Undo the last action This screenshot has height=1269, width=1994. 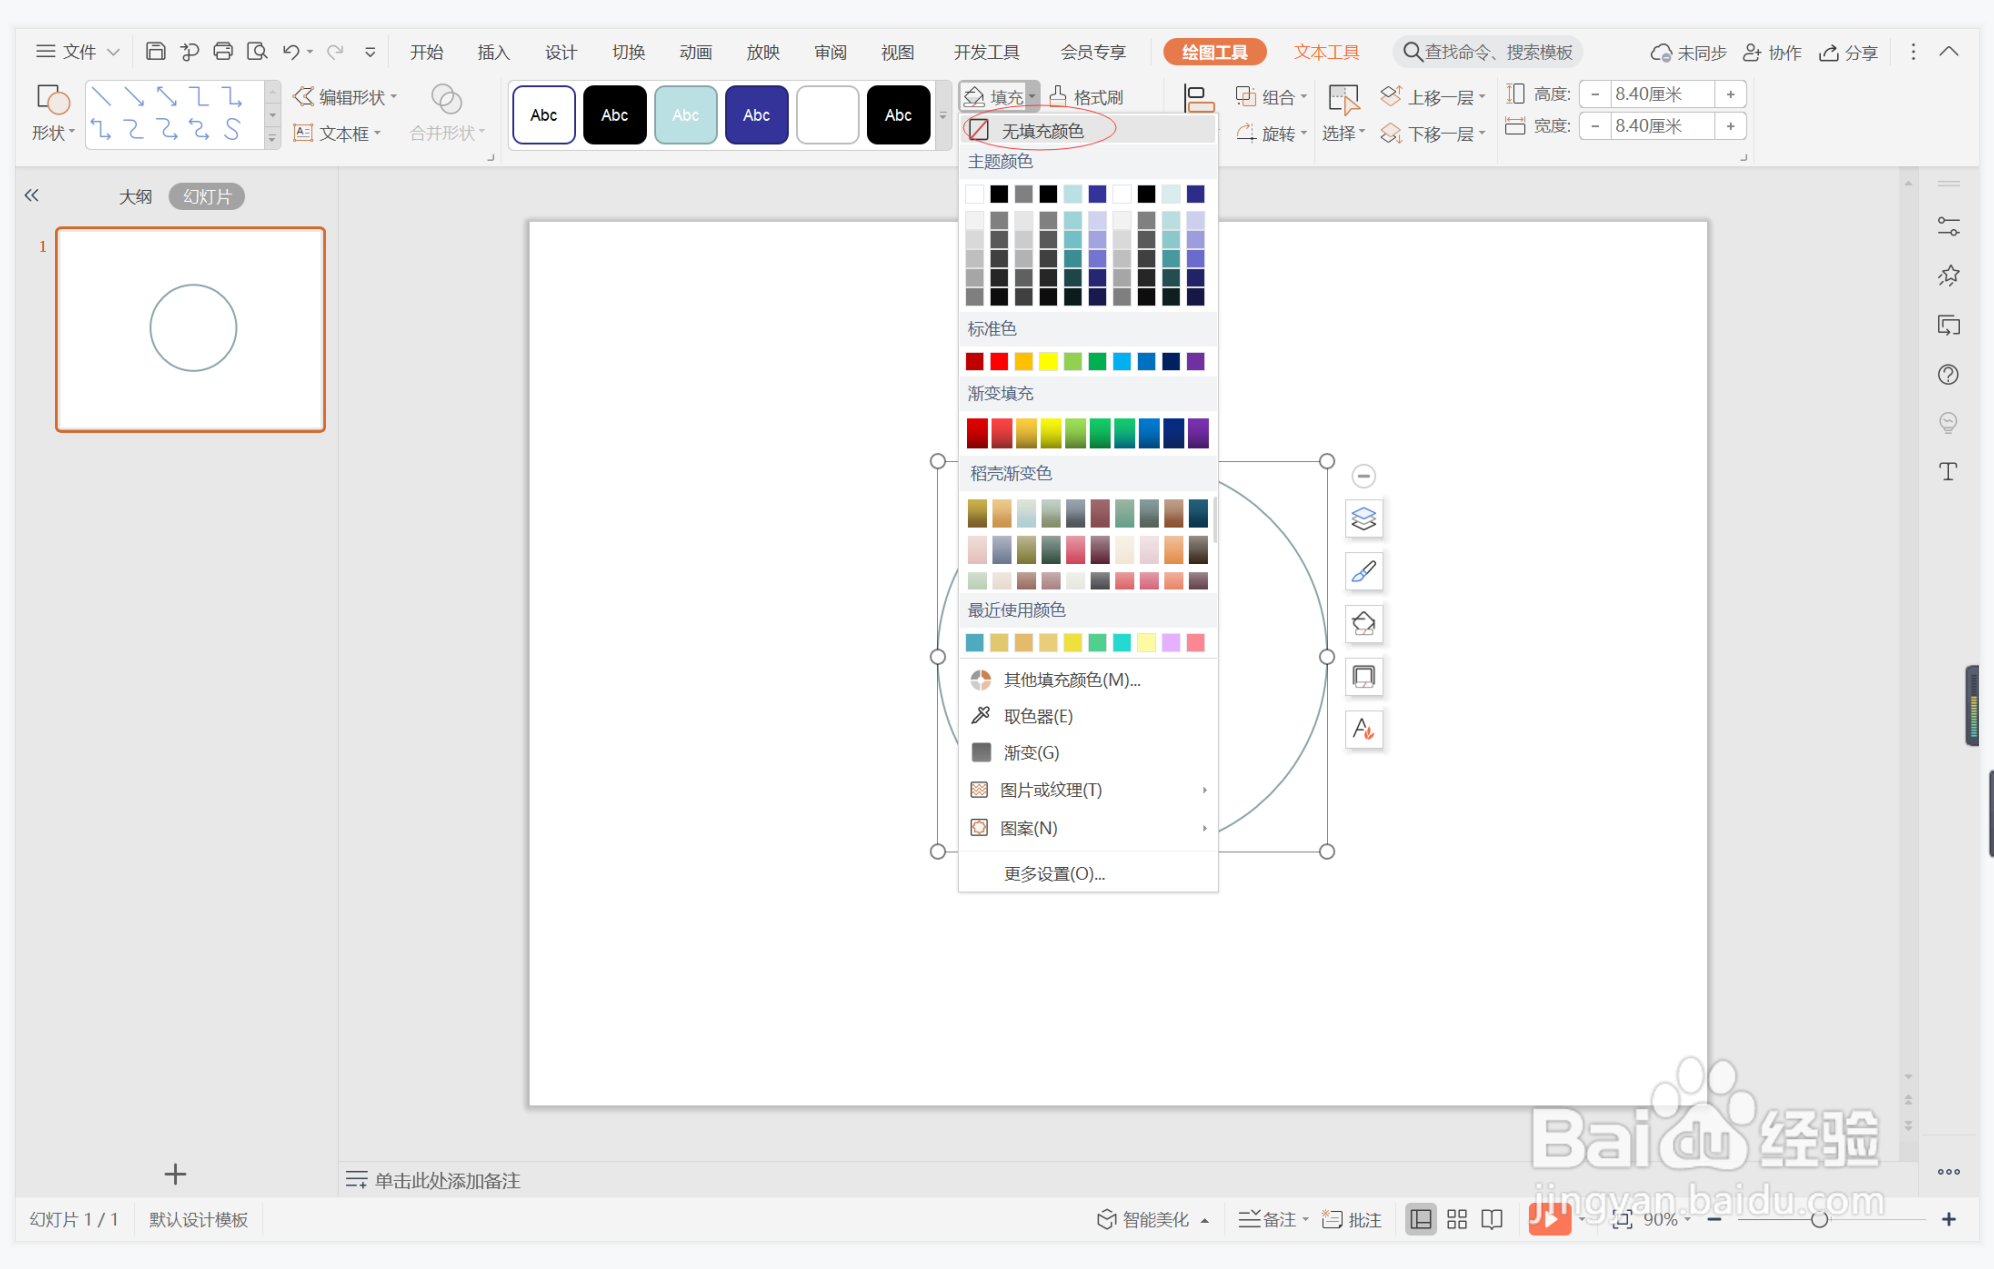(x=291, y=51)
